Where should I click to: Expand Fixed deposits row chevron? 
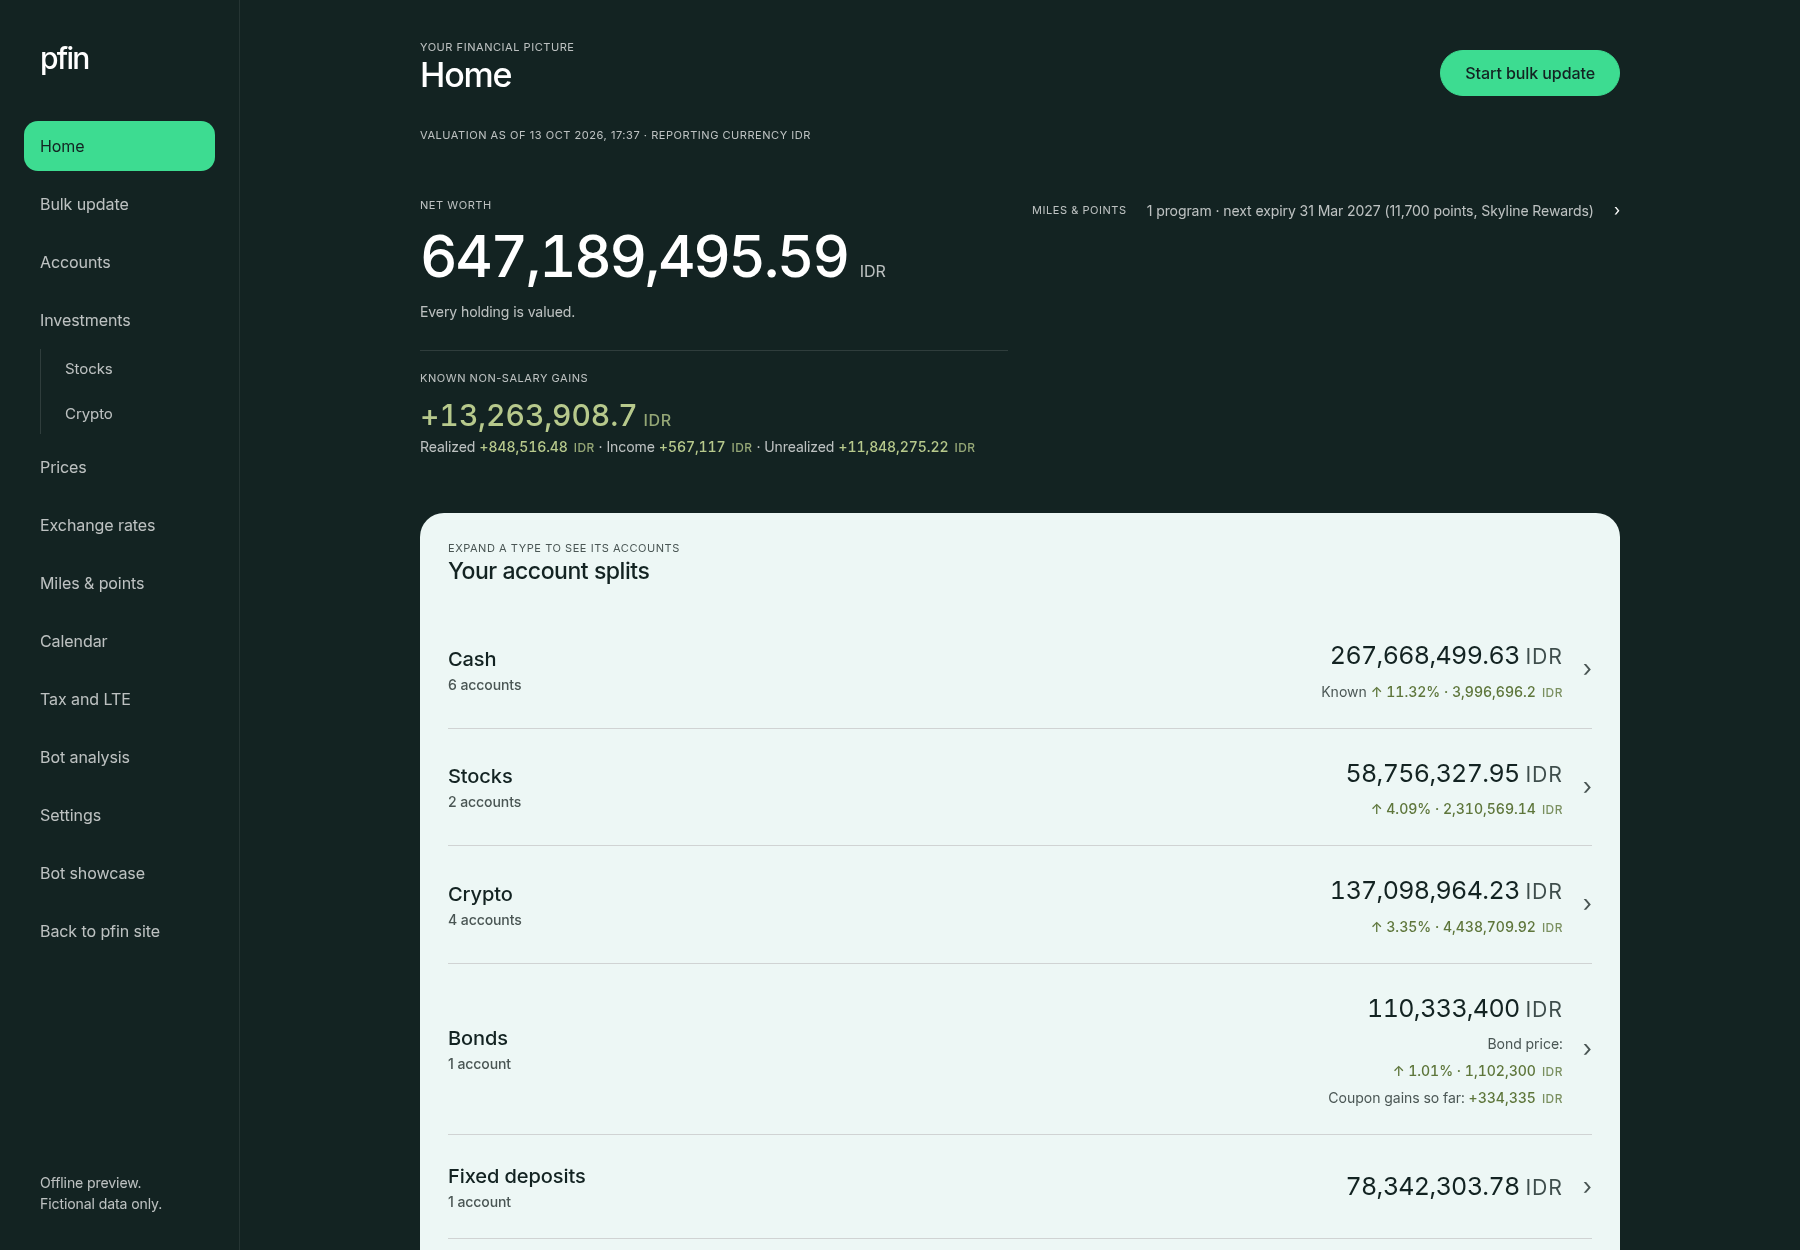(x=1587, y=1187)
